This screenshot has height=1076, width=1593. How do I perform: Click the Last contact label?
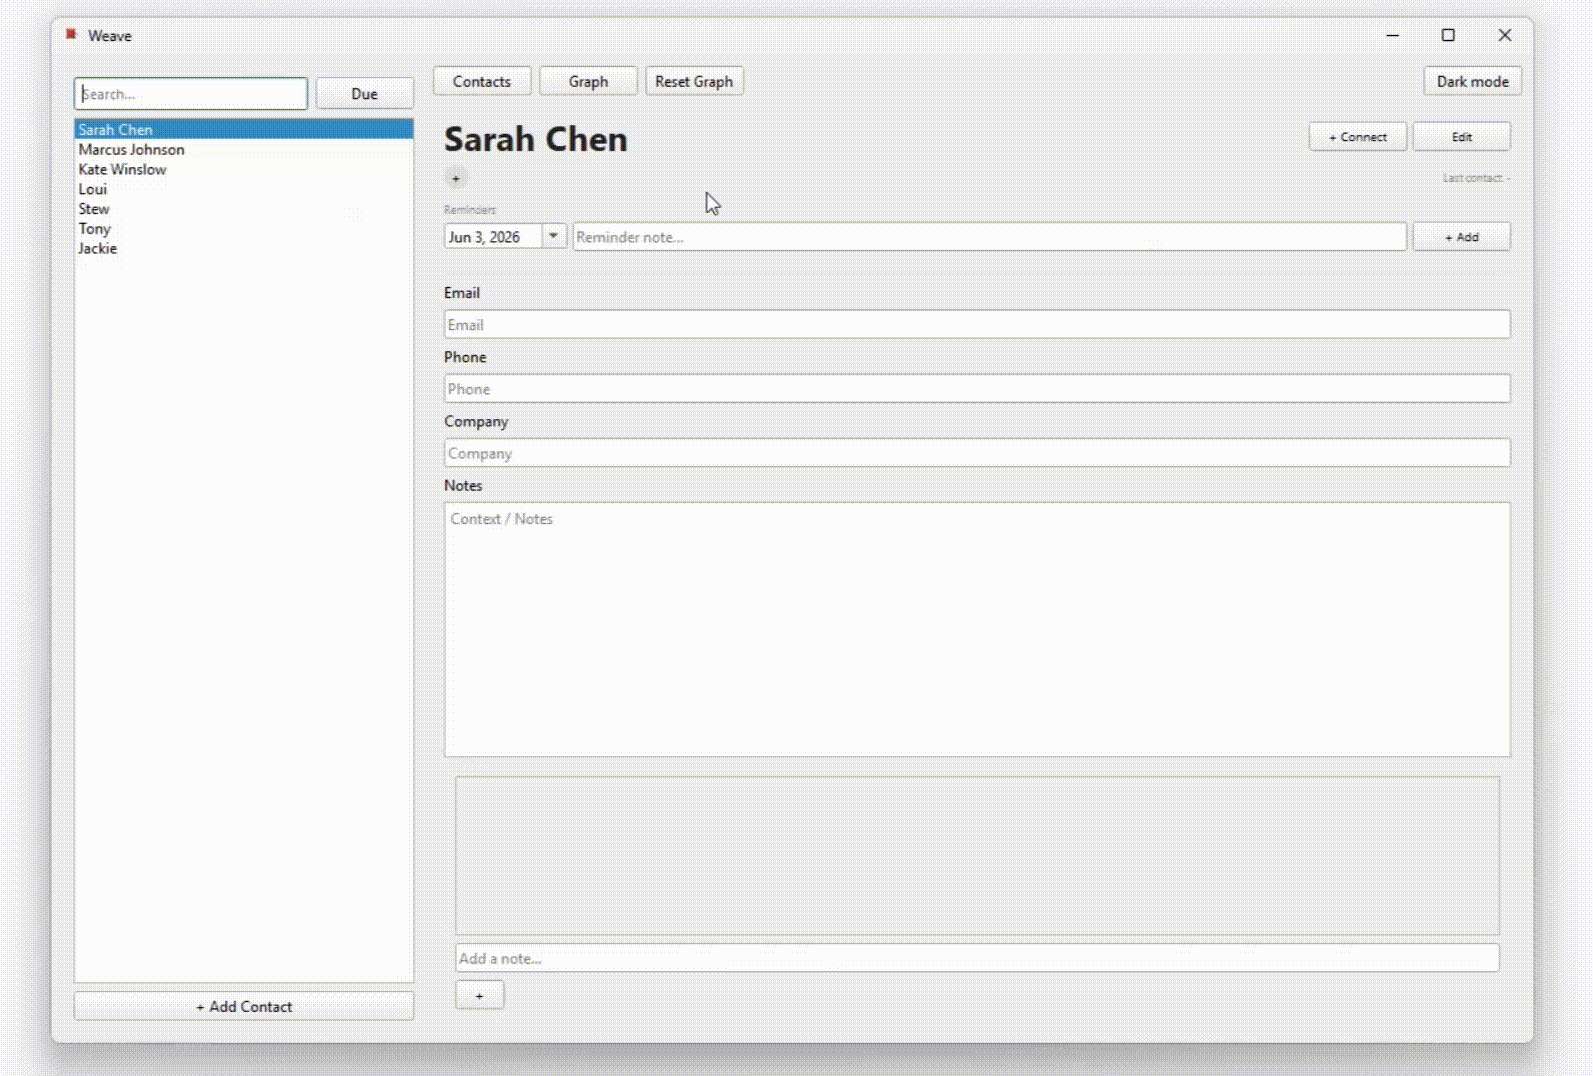(1476, 178)
